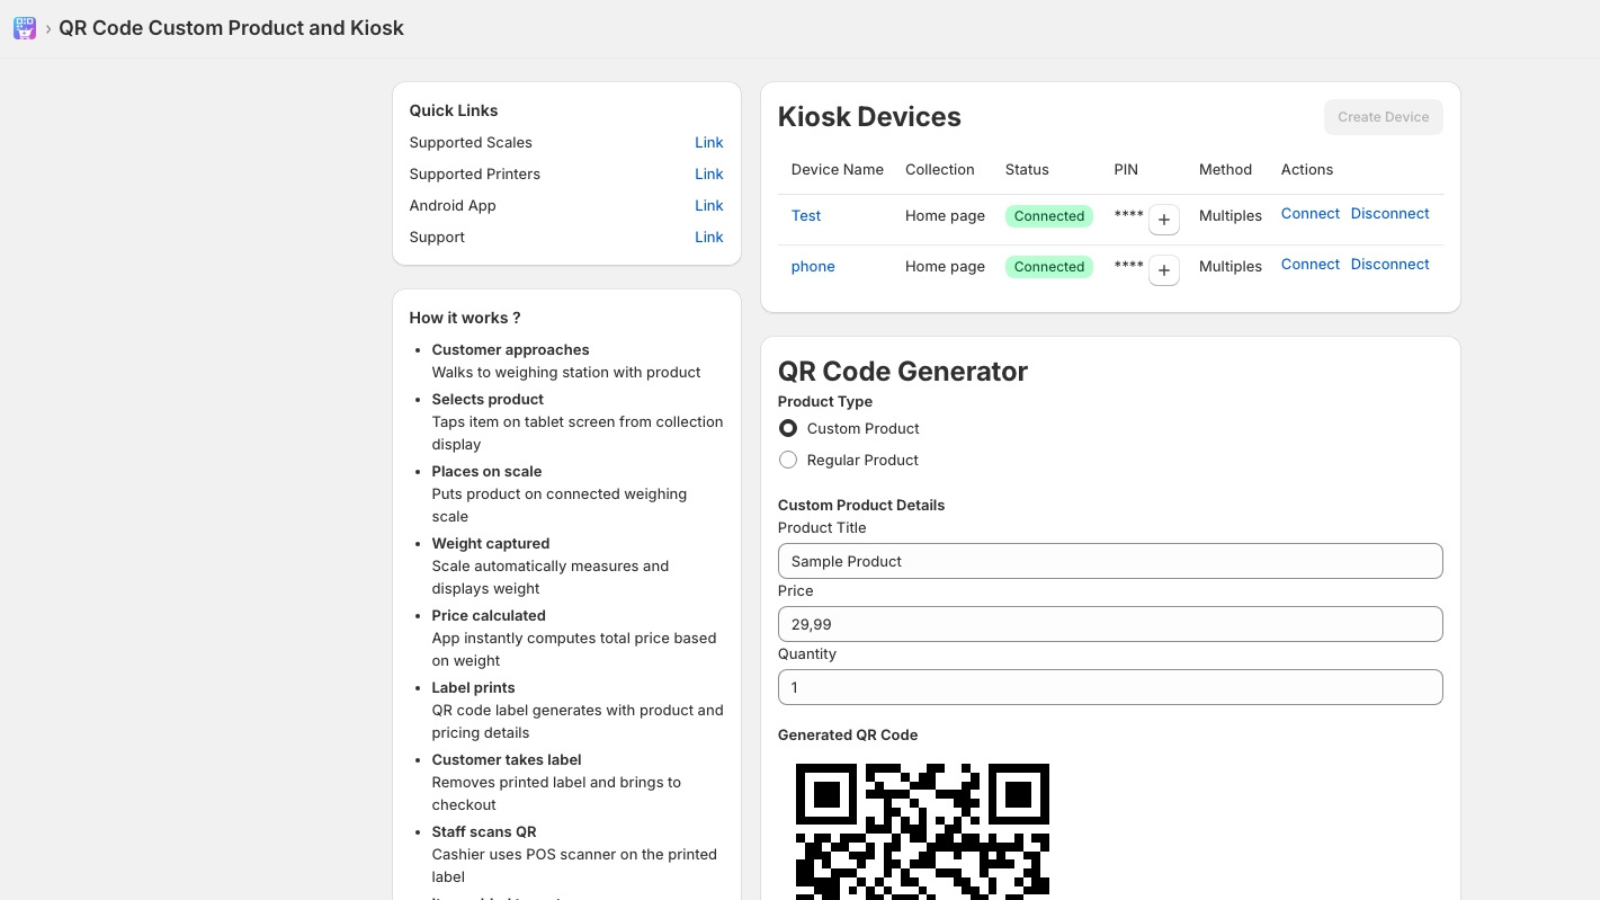Open the Android App link
Screen dimensions: 1600x900
(x=708, y=206)
